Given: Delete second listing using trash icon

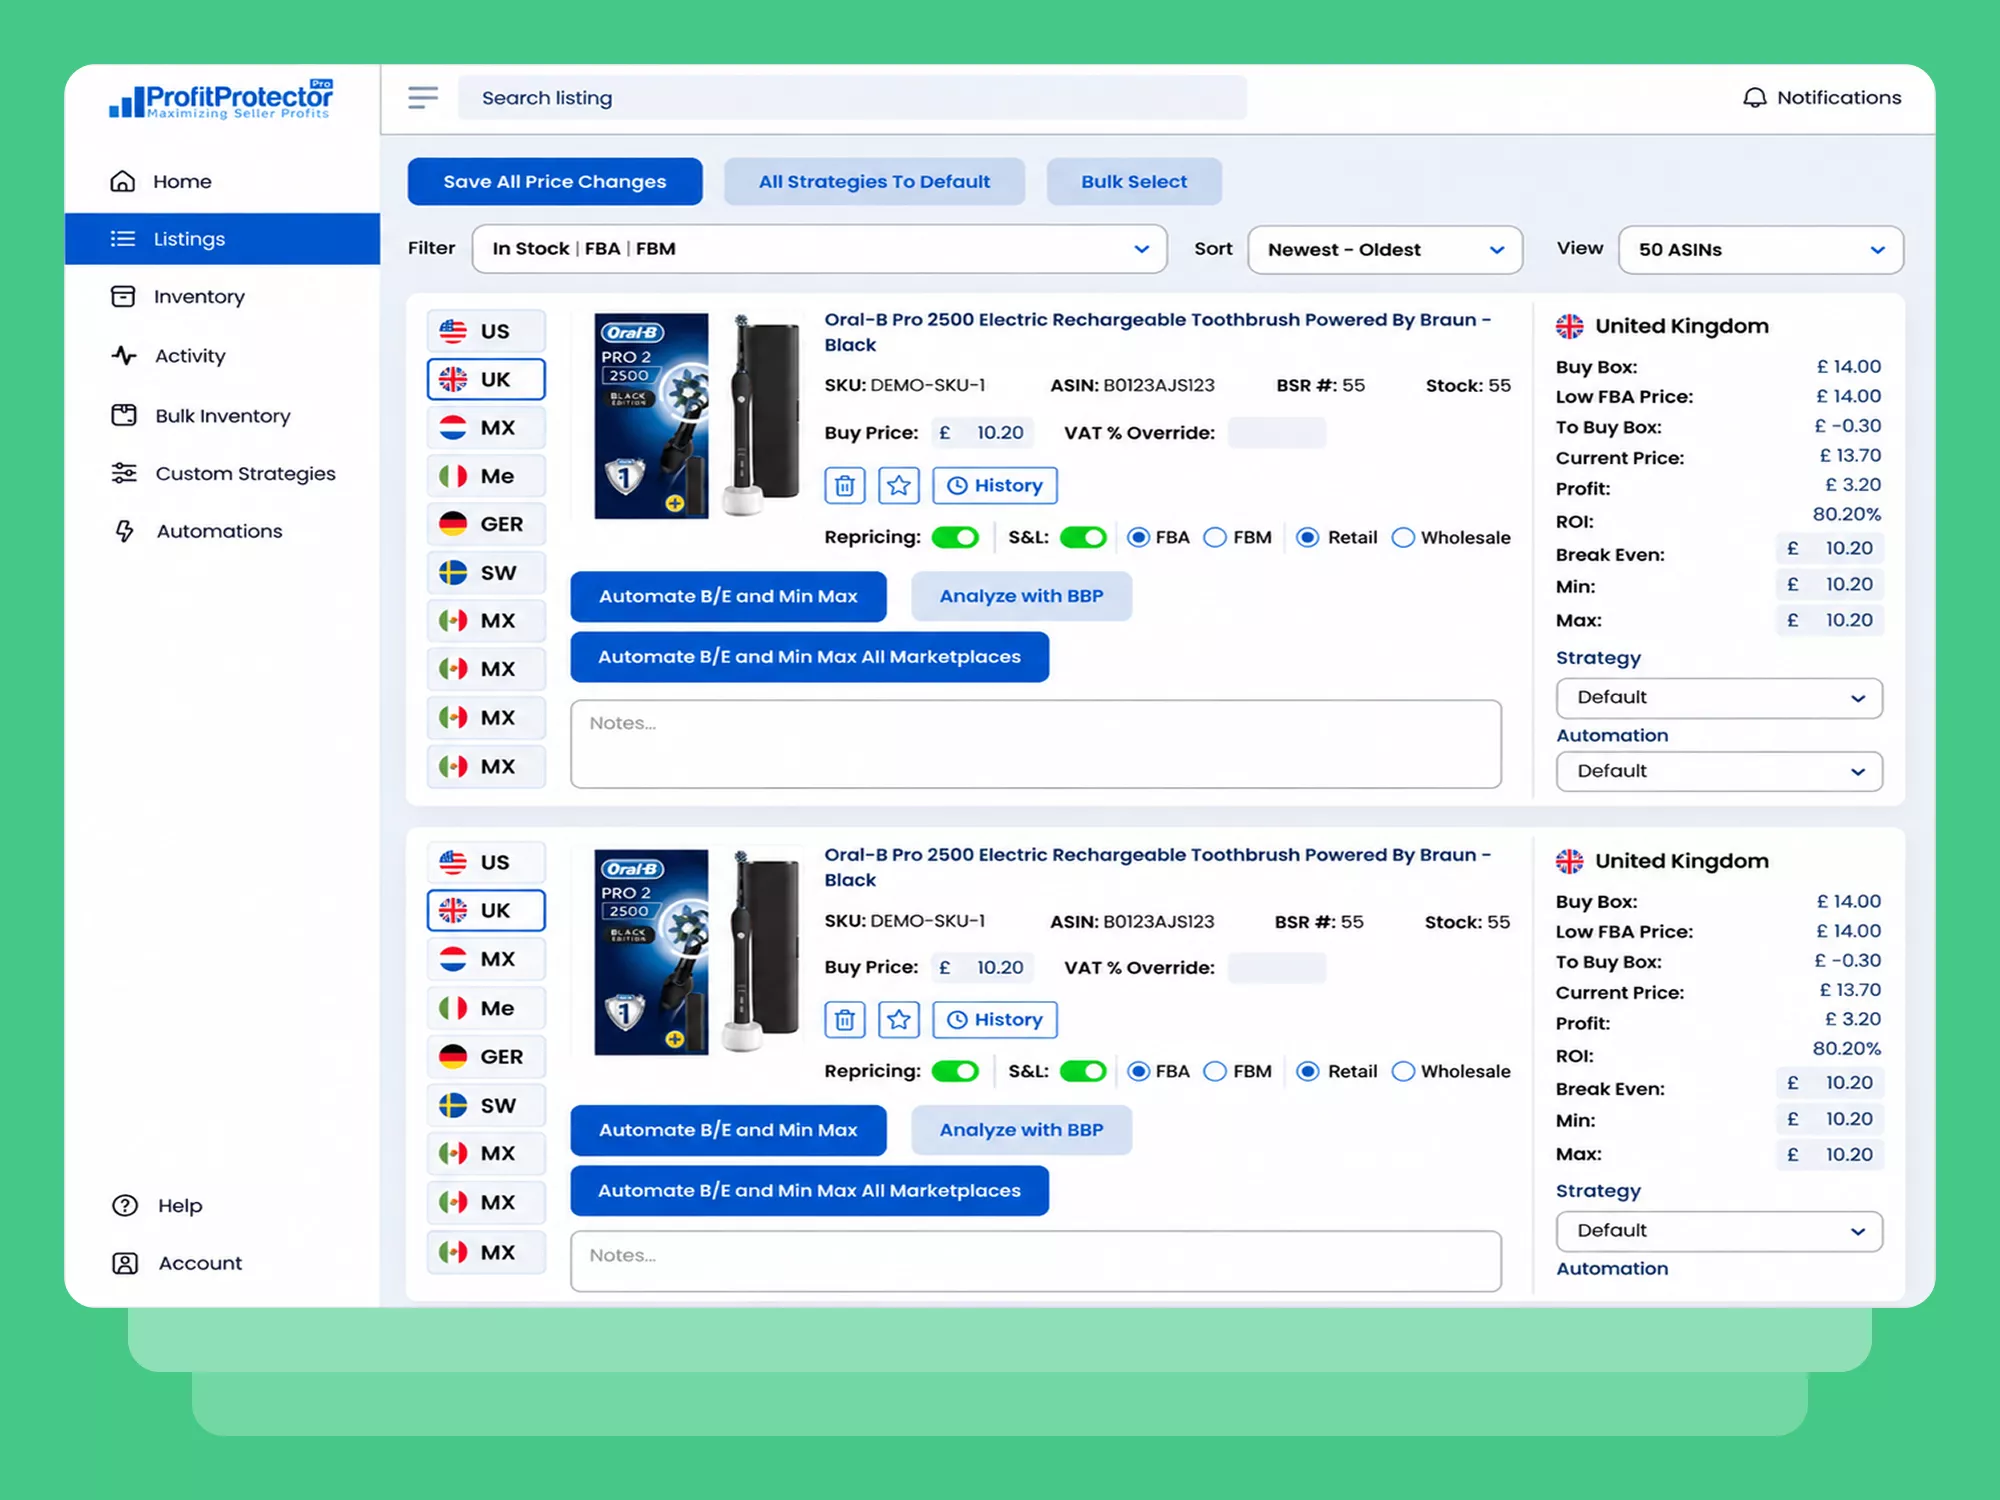Looking at the screenshot, I should tap(845, 1019).
